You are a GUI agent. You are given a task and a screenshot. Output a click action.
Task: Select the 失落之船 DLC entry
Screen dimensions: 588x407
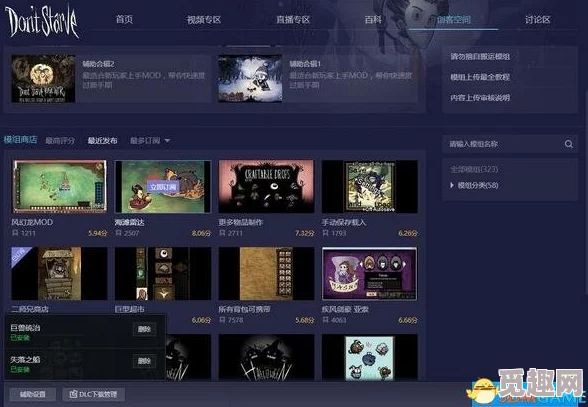tap(85, 364)
